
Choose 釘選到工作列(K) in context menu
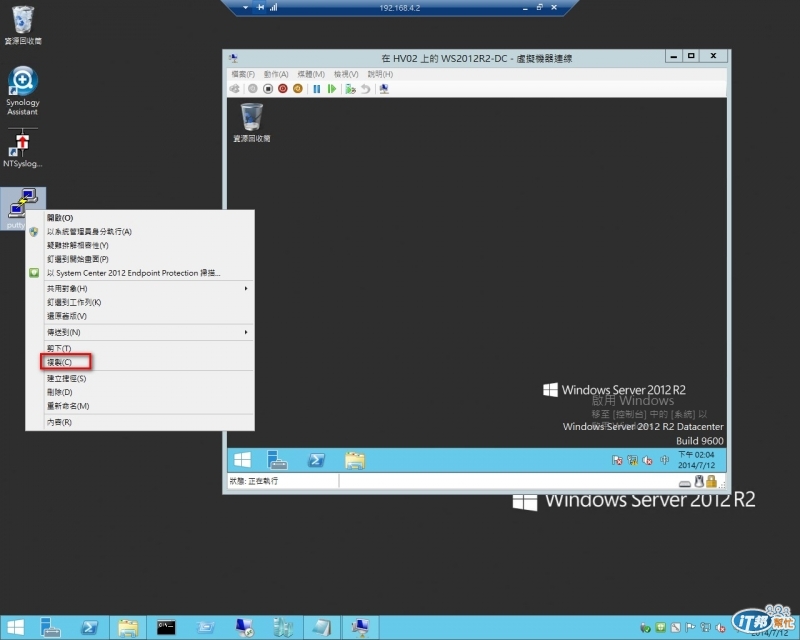point(140,302)
